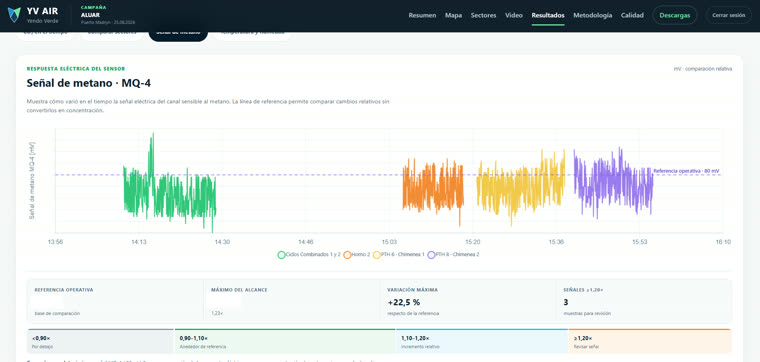Image resolution: width=760 pixels, height=362 pixels.
Task: Click the YV AIR brand name
Action: [x=43, y=11]
